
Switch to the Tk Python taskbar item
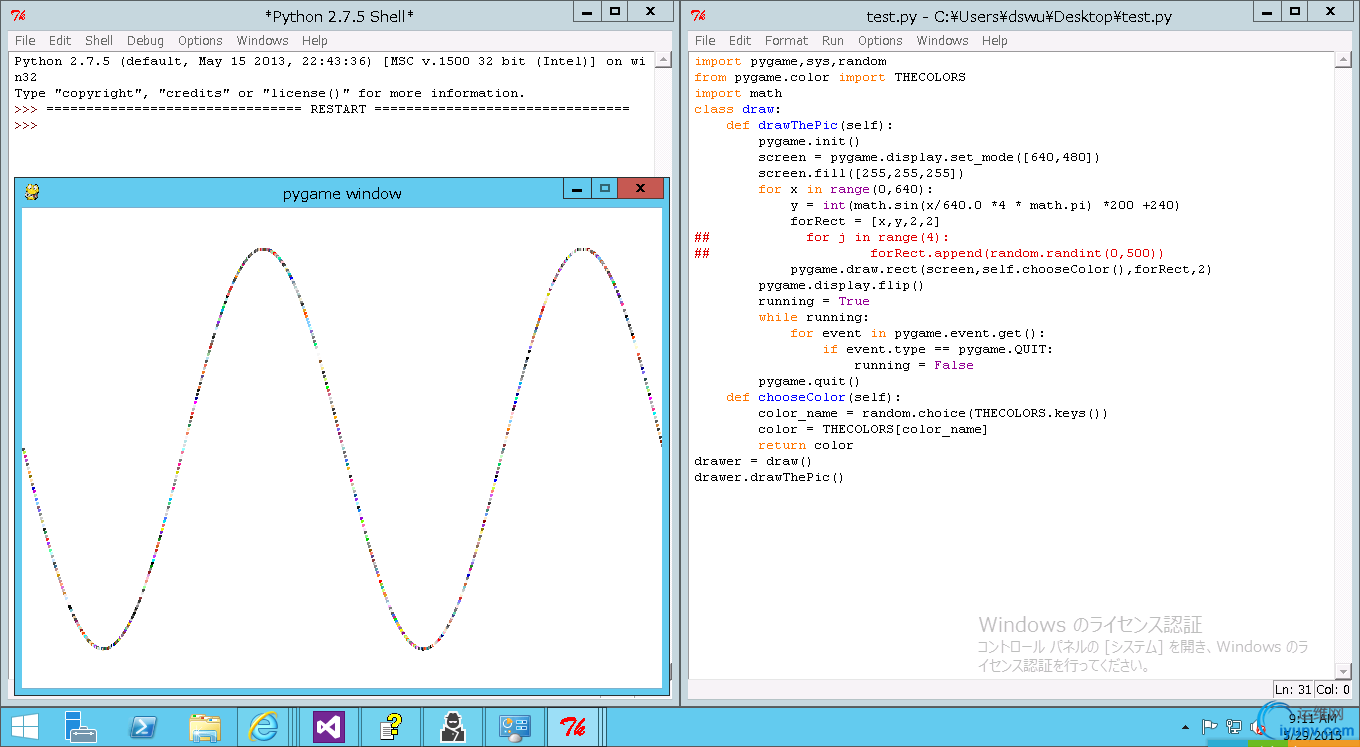tap(574, 726)
